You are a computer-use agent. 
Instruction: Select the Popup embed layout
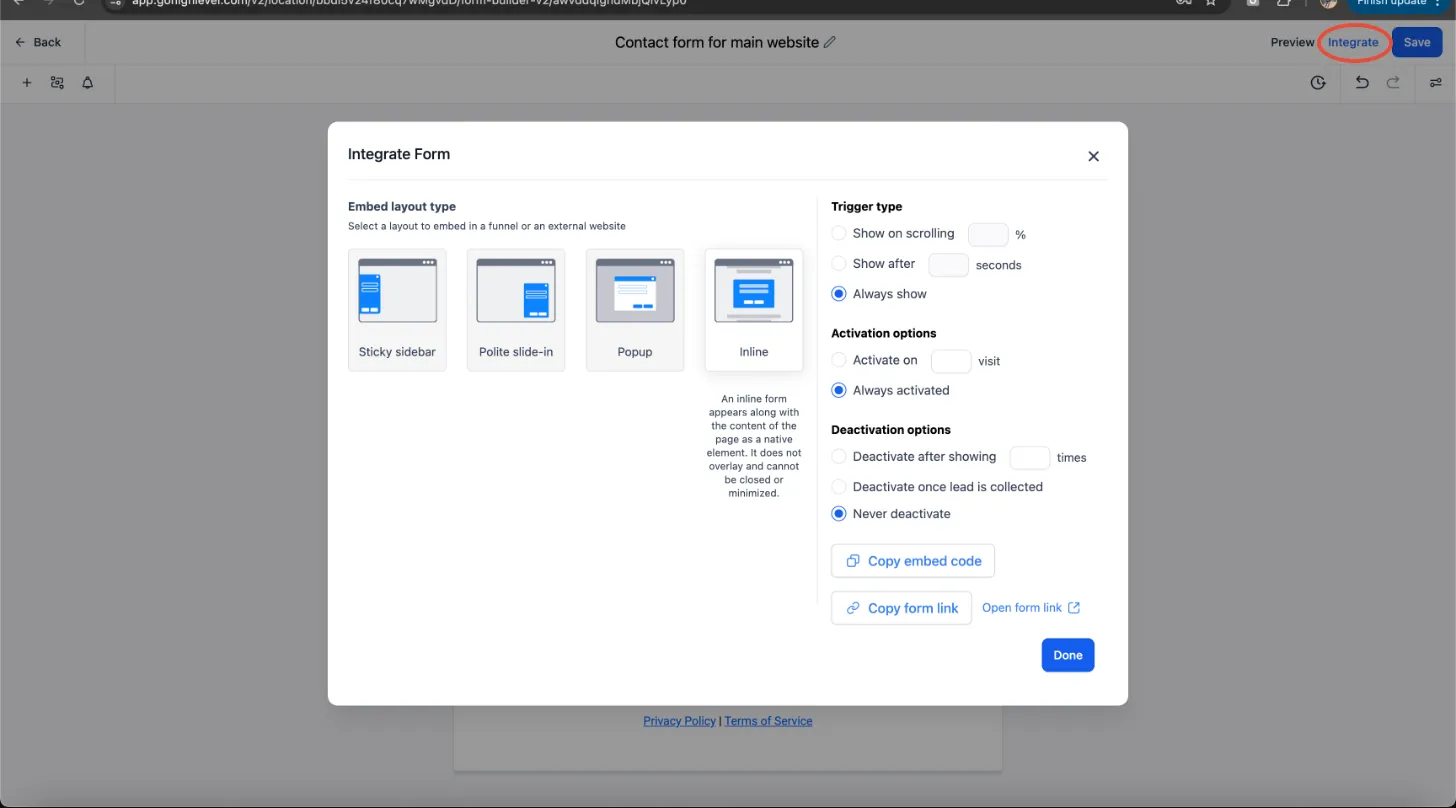635,310
